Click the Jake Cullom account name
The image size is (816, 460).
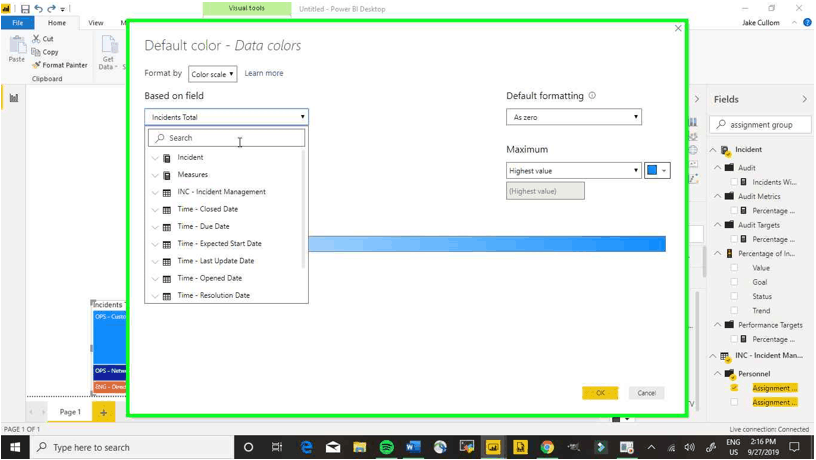(760, 22)
